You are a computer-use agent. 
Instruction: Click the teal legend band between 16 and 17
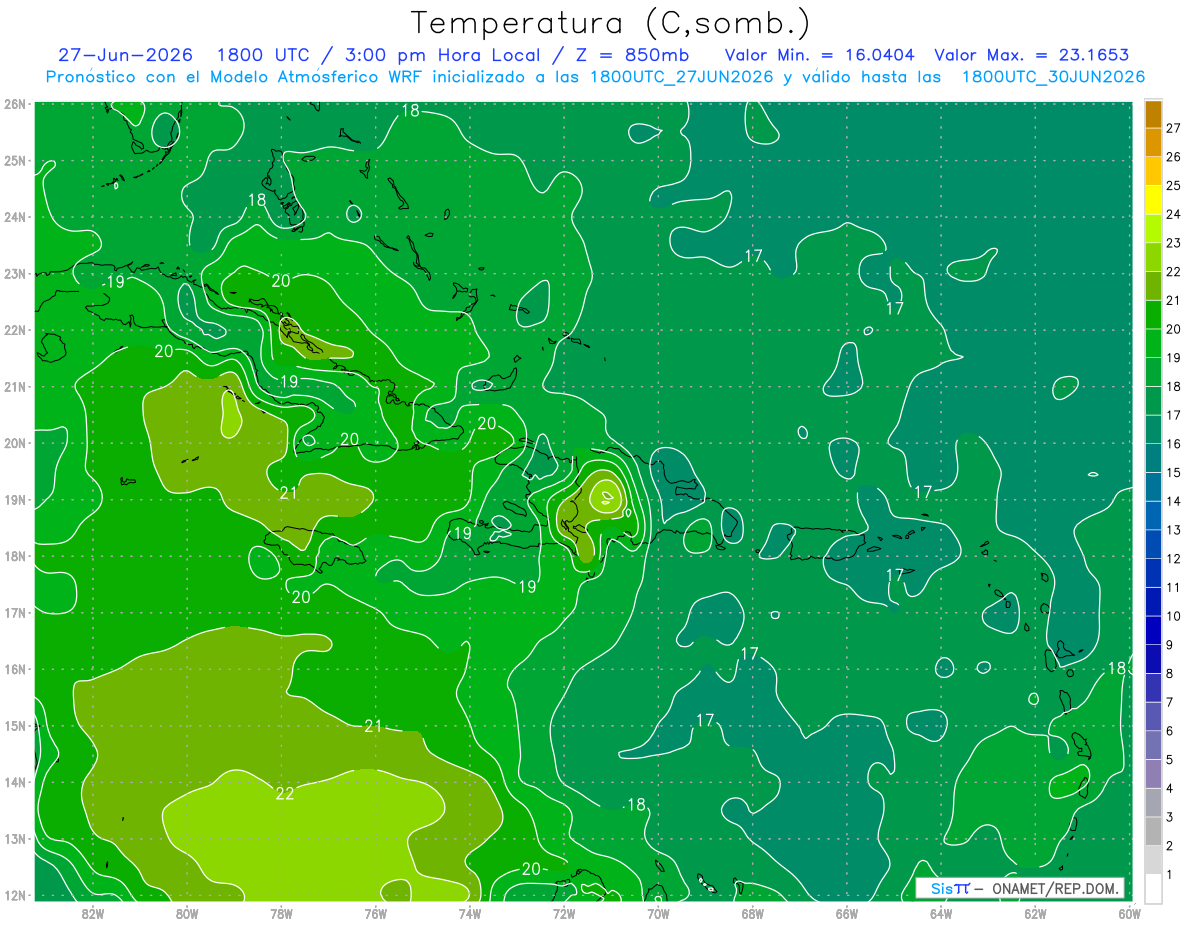coord(1153,429)
